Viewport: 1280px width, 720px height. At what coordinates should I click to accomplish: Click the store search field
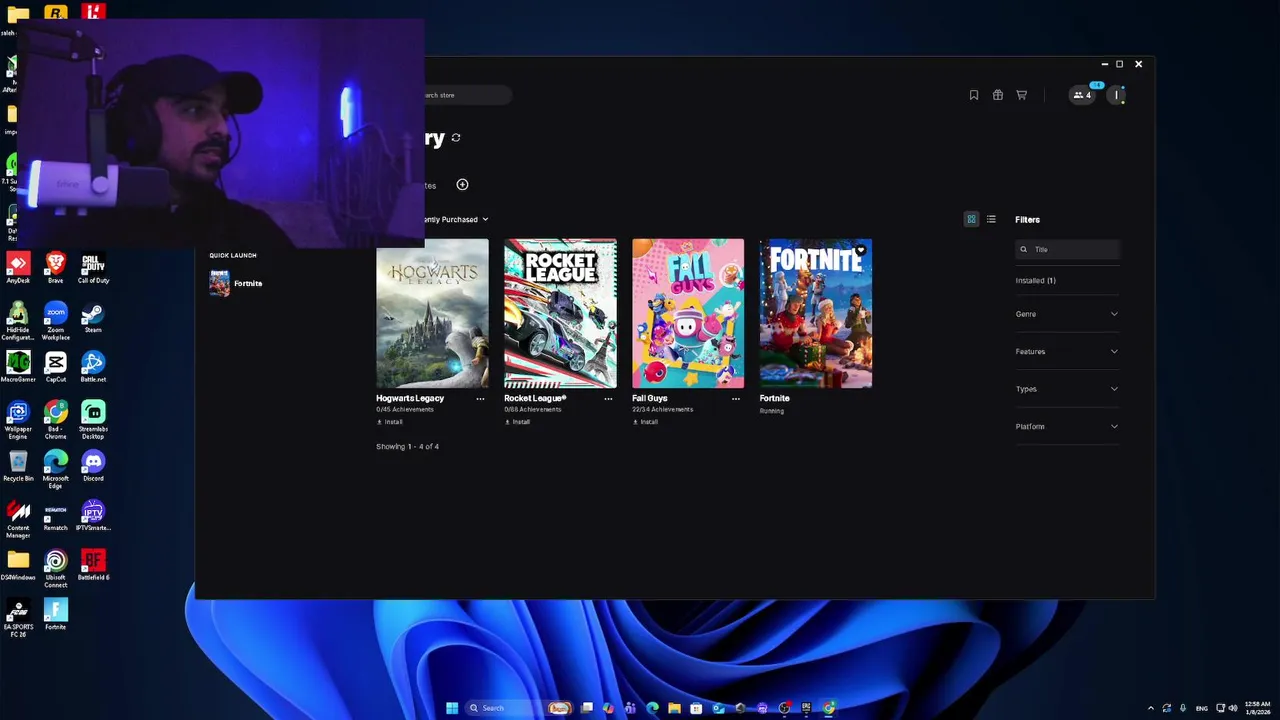[468, 95]
